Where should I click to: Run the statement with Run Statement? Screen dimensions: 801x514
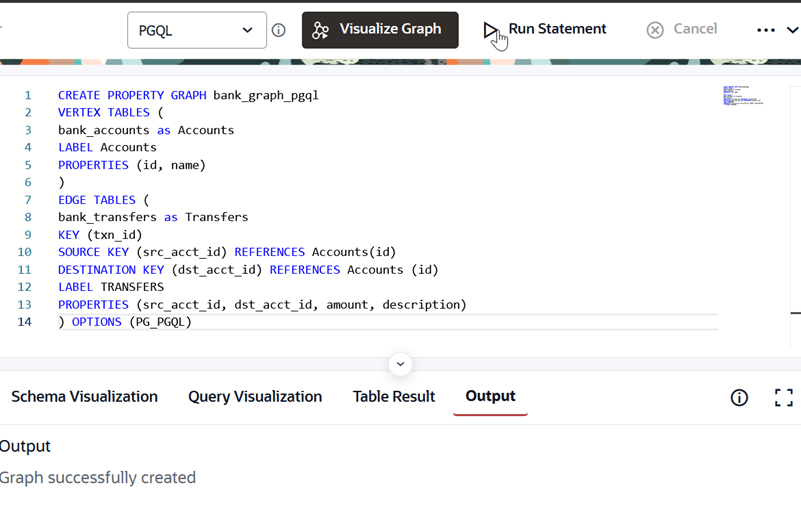pyautogui.click(x=545, y=30)
